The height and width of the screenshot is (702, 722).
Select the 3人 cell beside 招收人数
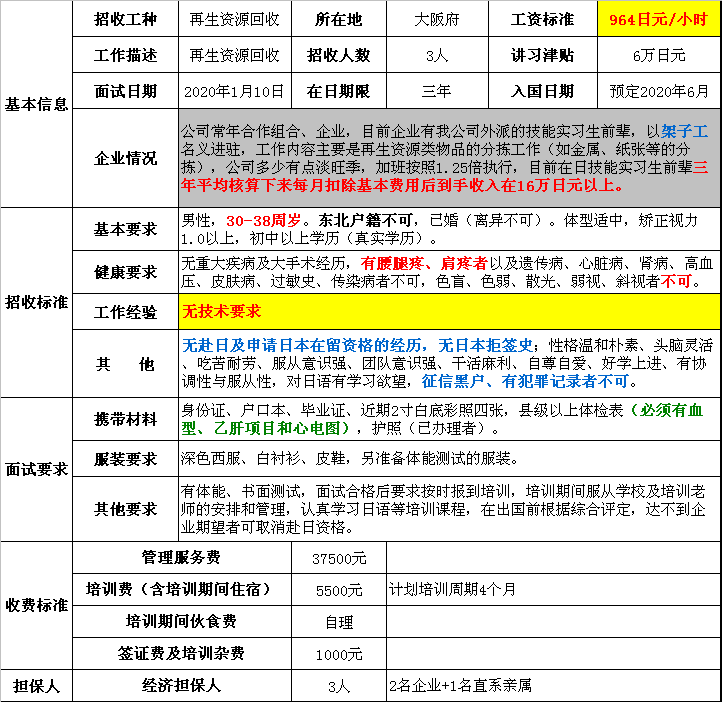click(x=437, y=55)
